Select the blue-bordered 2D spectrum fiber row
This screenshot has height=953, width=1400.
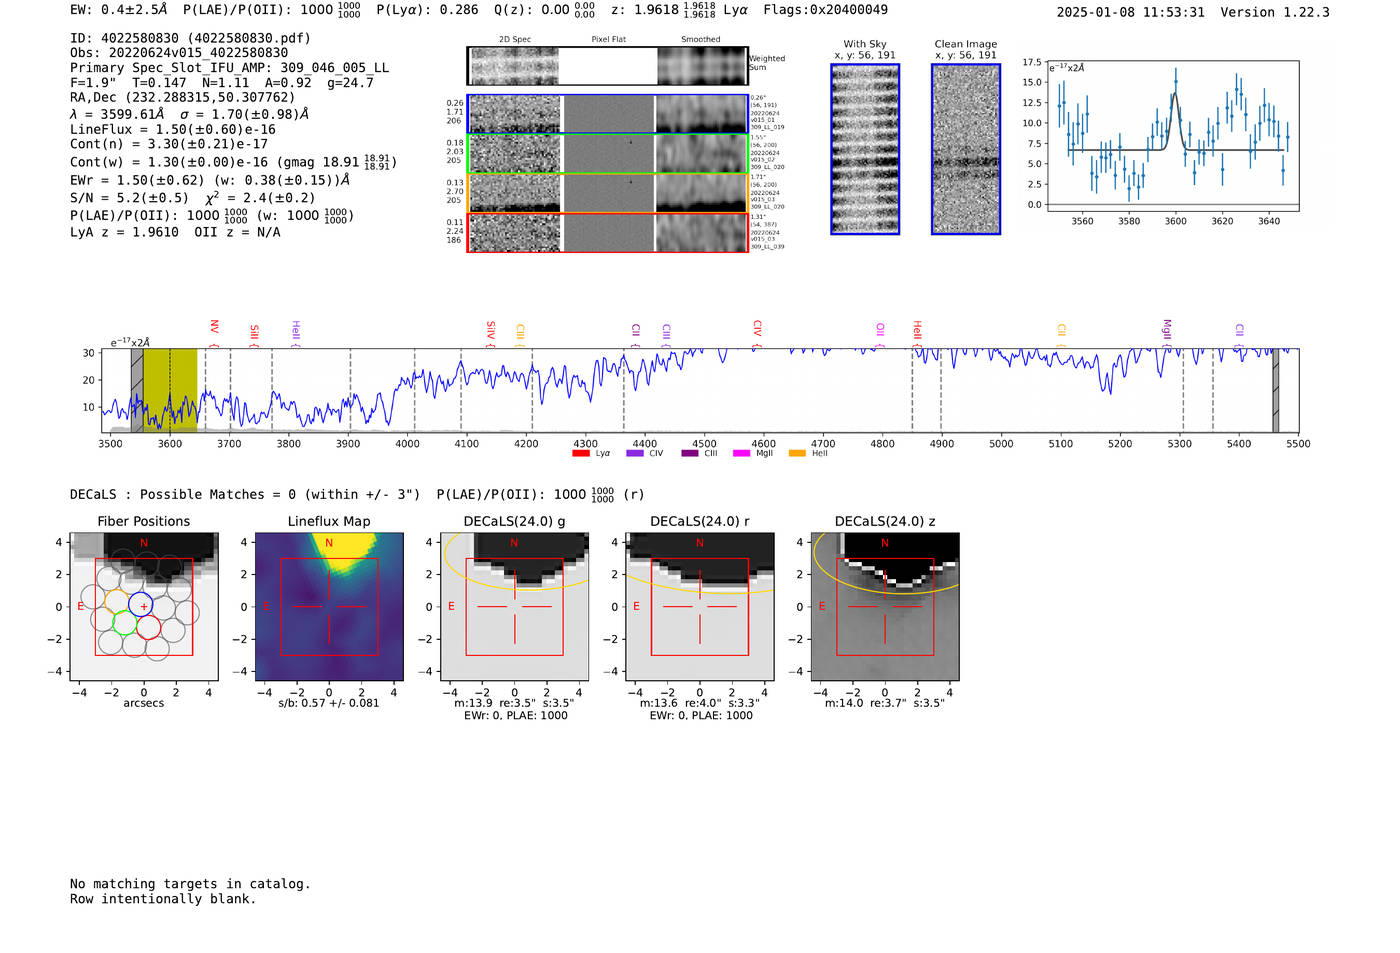pos(608,114)
